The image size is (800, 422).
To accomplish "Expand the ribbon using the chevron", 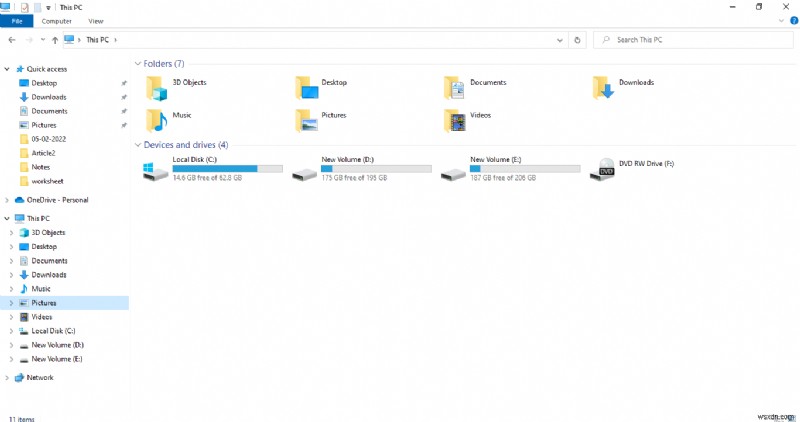I will click(781, 21).
